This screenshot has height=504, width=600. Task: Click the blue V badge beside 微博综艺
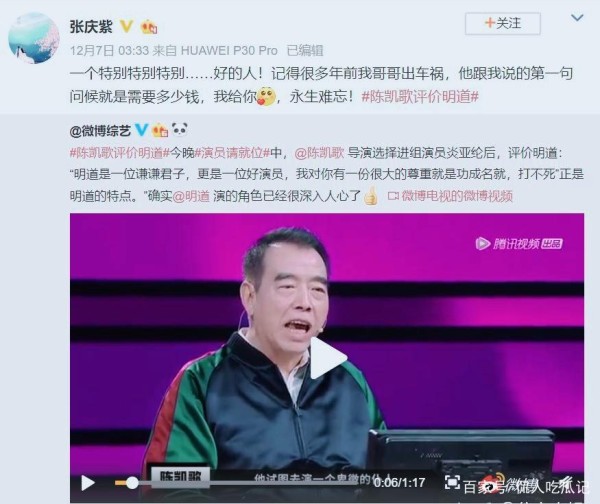pyautogui.click(x=142, y=130)
